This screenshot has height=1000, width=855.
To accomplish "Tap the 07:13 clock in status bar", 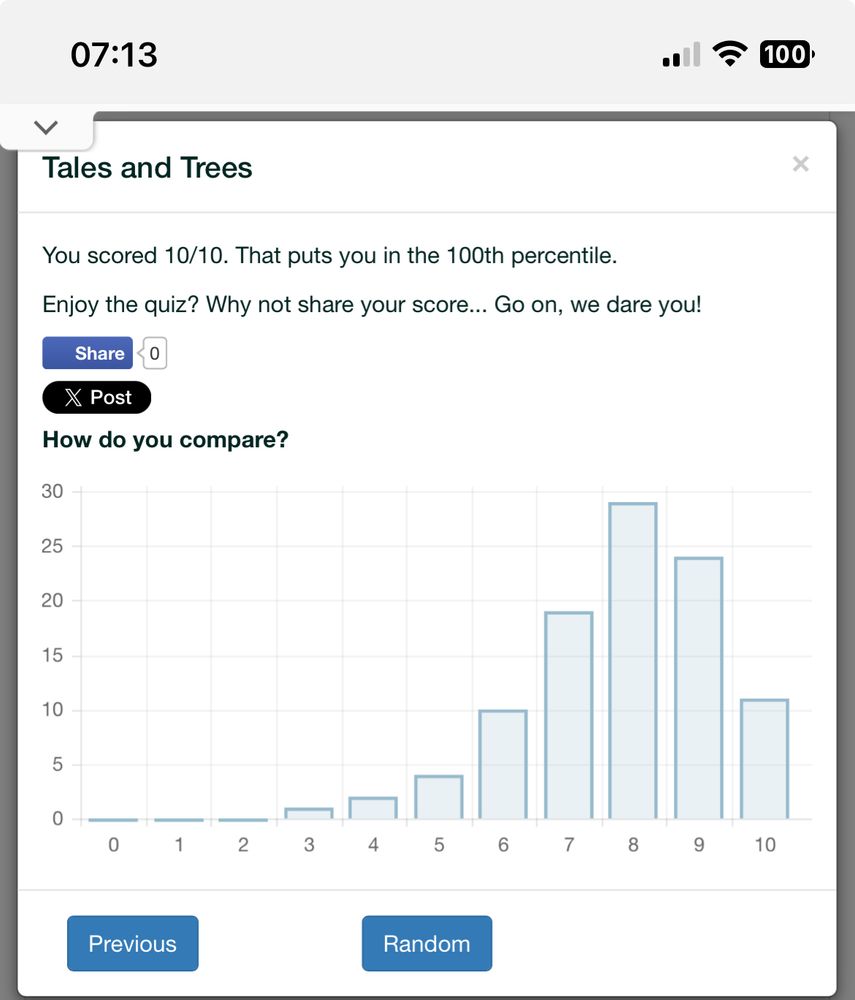I will coord(114,54).
